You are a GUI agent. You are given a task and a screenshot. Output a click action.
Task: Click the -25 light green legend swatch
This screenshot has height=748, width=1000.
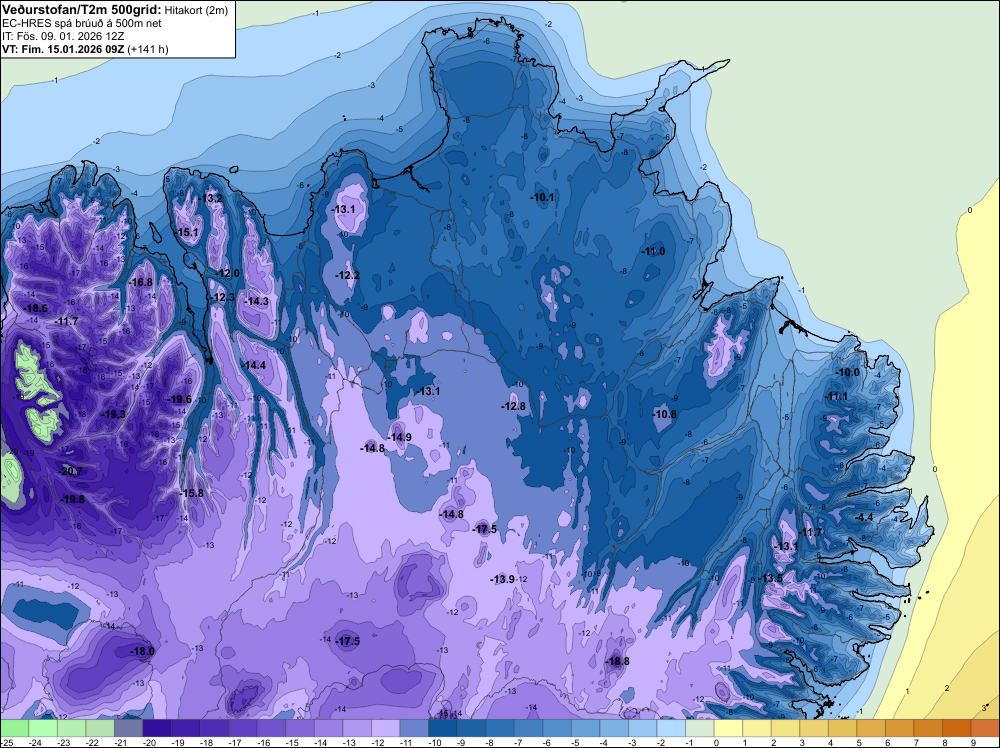(x=14, y=728)
